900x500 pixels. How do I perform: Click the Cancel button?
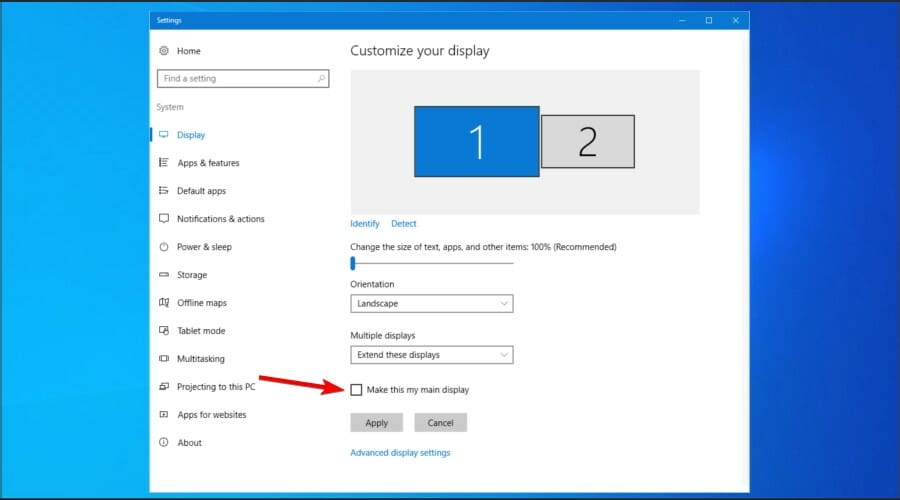[440, 423]
